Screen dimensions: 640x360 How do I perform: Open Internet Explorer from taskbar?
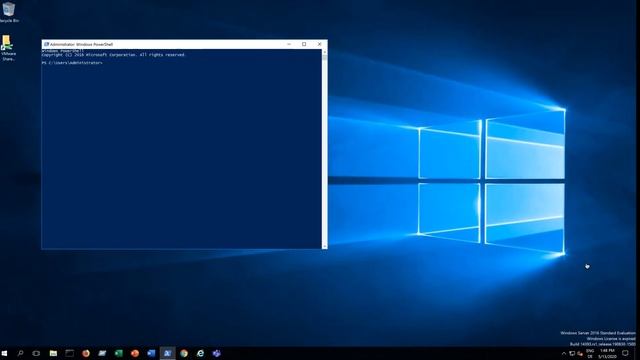pyautogui.click(x=200, y=353)
